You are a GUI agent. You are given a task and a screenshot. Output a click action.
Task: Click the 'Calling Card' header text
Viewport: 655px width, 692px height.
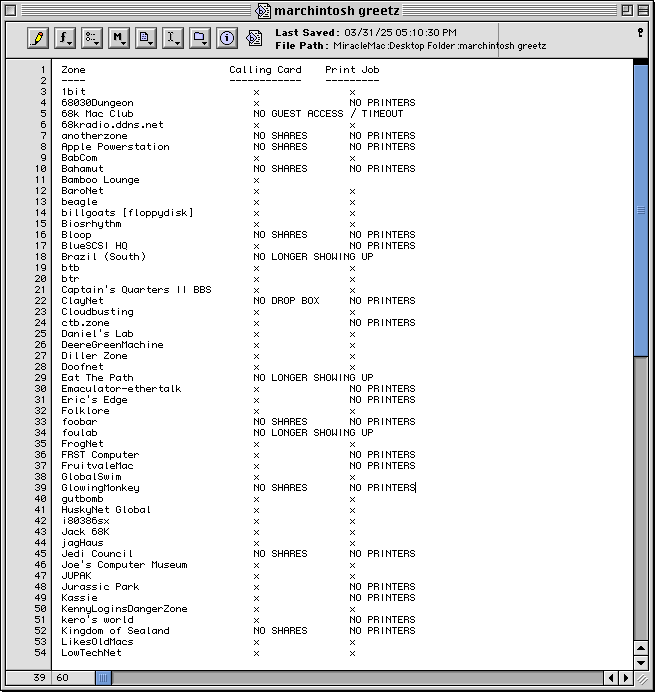[x=265, y=70]
